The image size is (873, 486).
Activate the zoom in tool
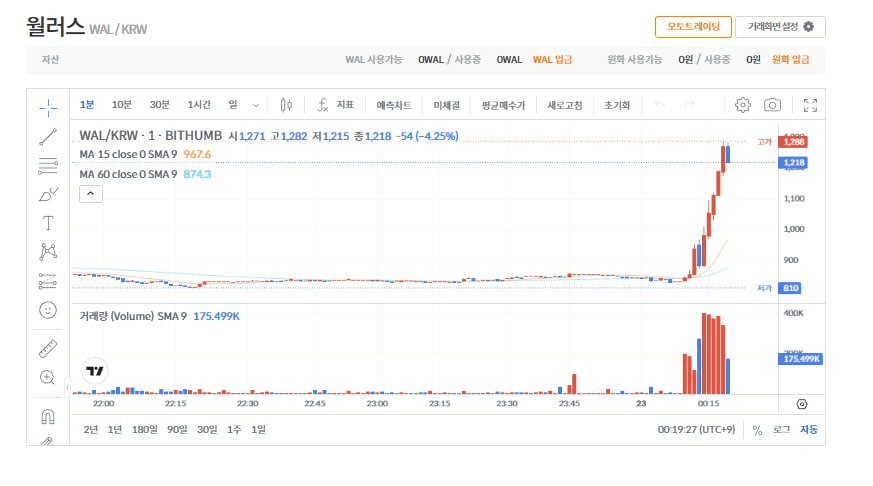click(48, 377)
